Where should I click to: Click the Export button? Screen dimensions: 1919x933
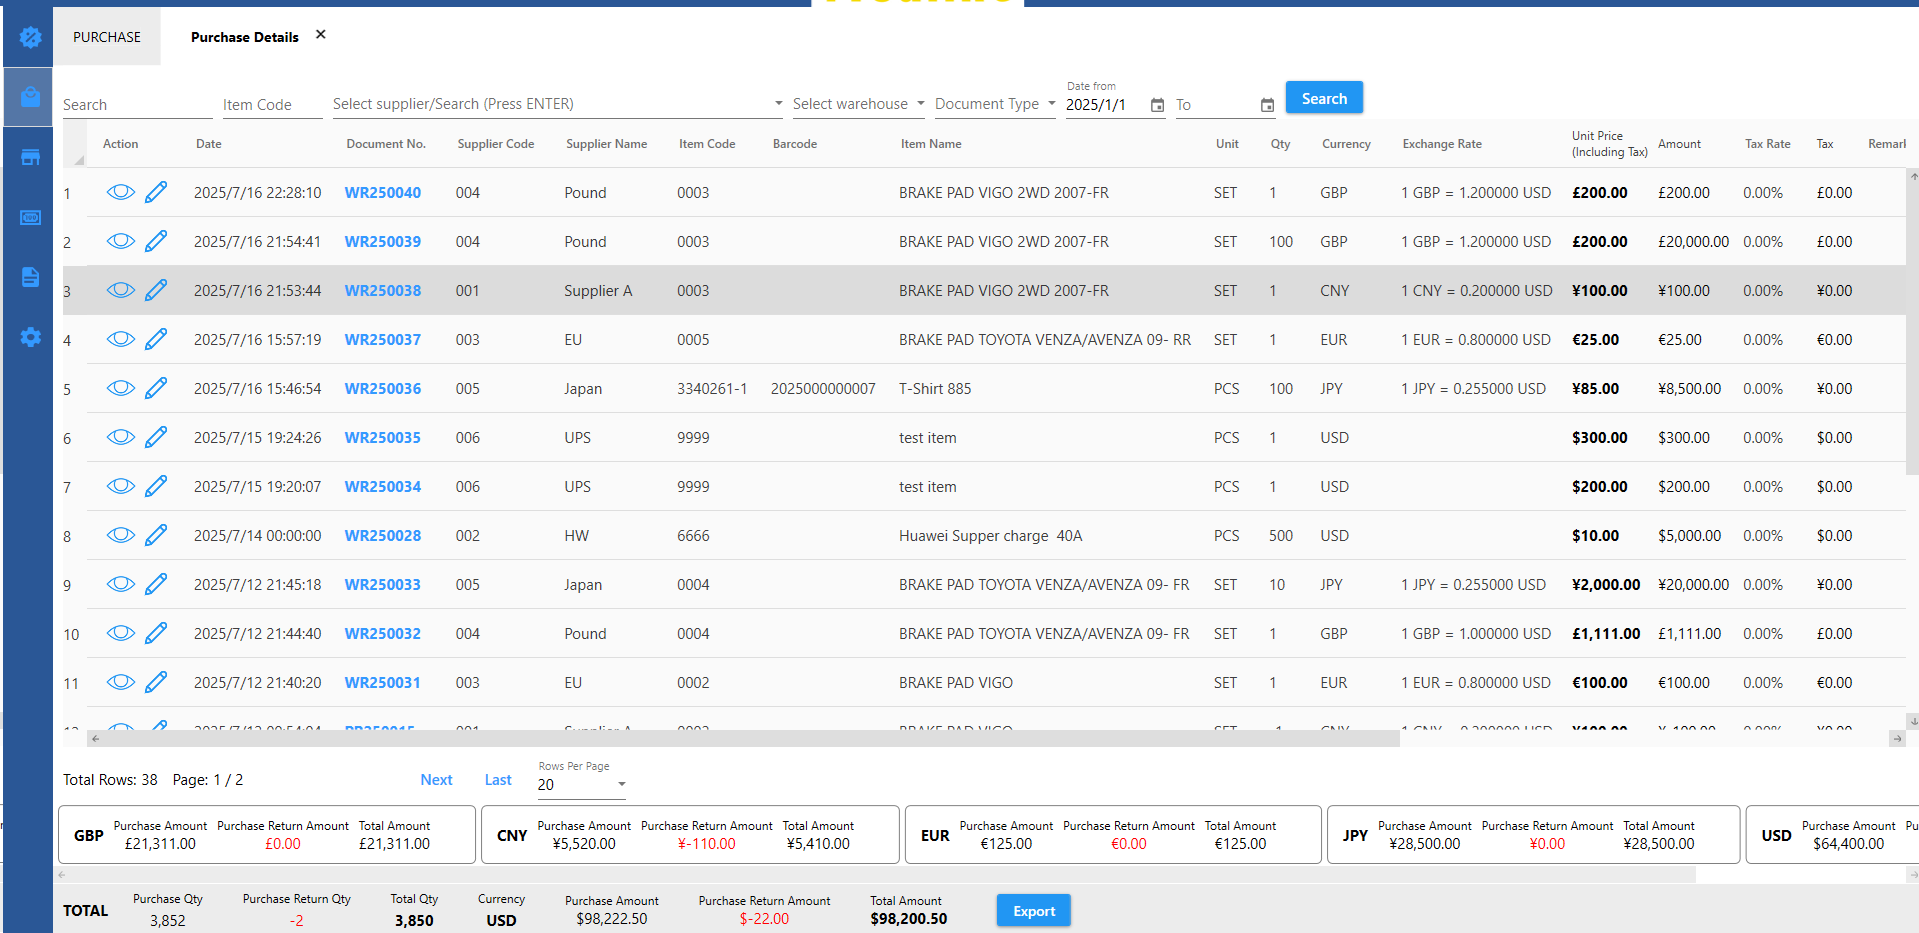1033,911
